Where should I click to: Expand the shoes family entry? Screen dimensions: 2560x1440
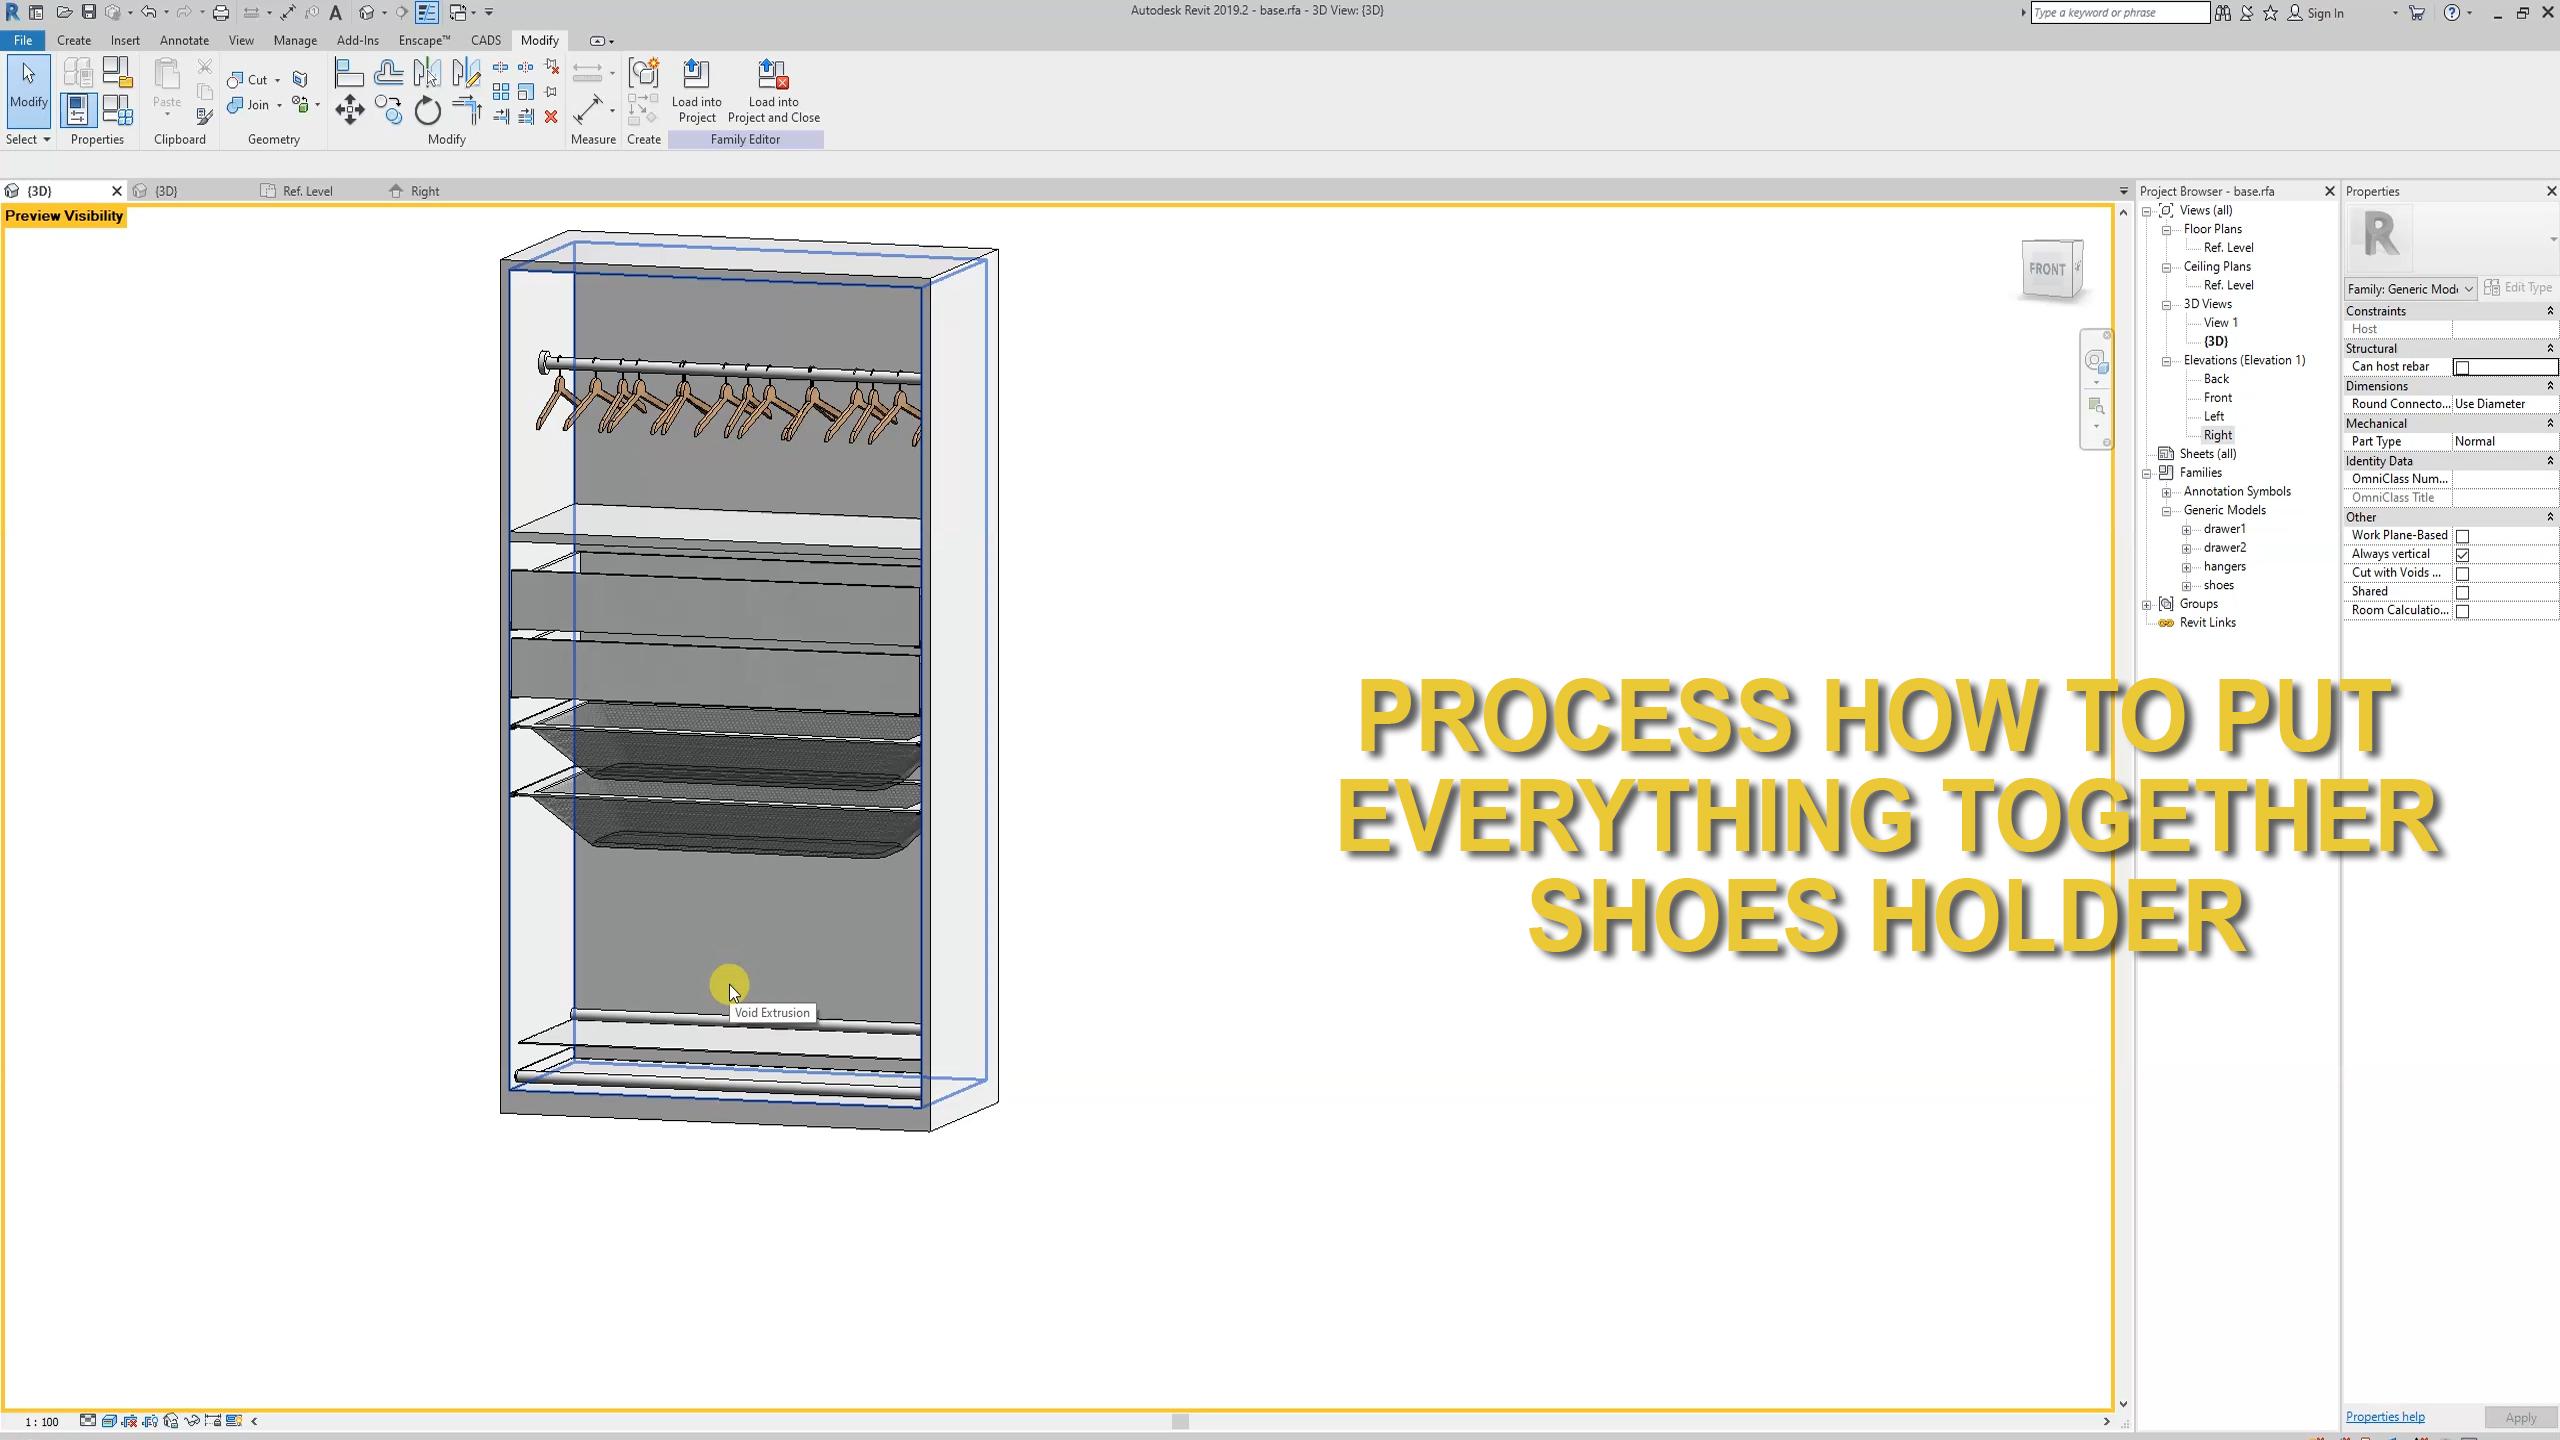[x=2185, y=585]
